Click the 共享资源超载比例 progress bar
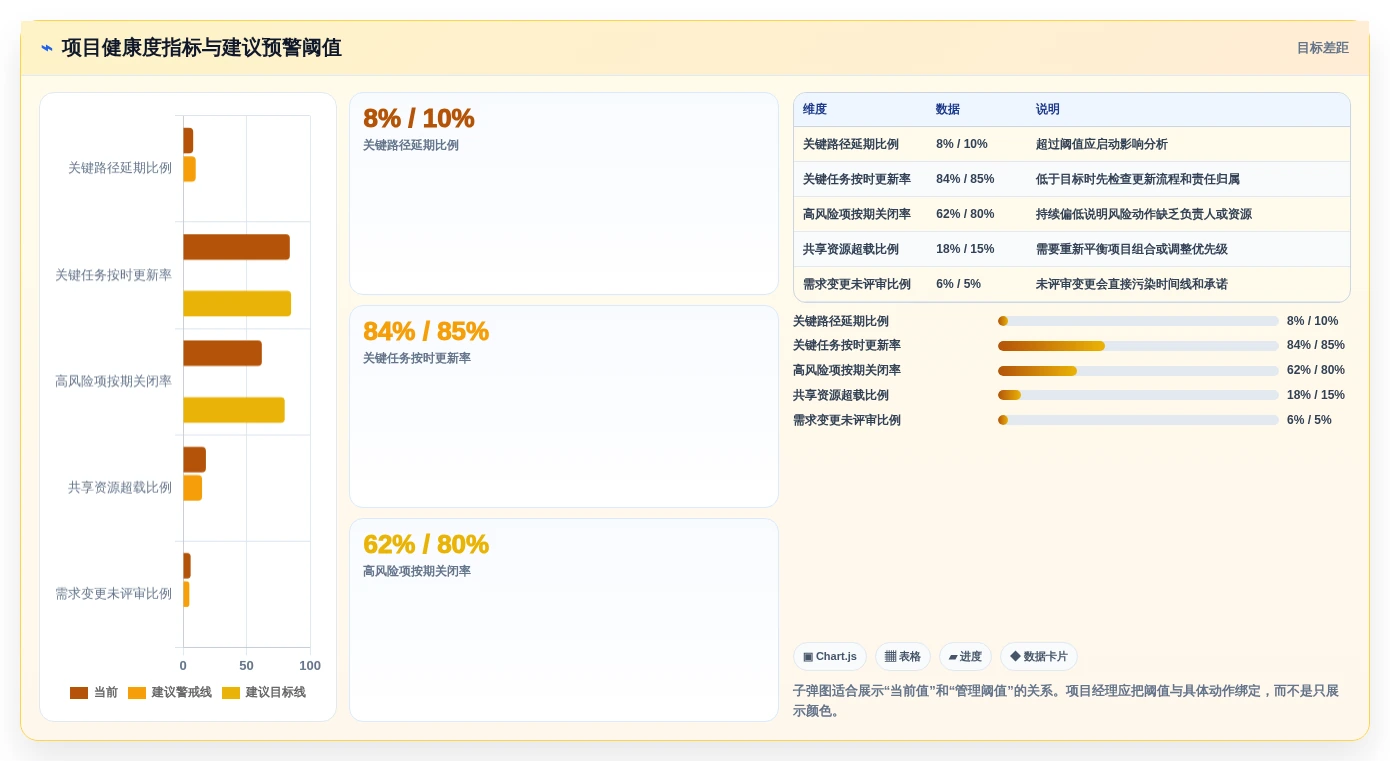The width and height of the screenshot is (1390, 761). click(x=1138, y=395)
